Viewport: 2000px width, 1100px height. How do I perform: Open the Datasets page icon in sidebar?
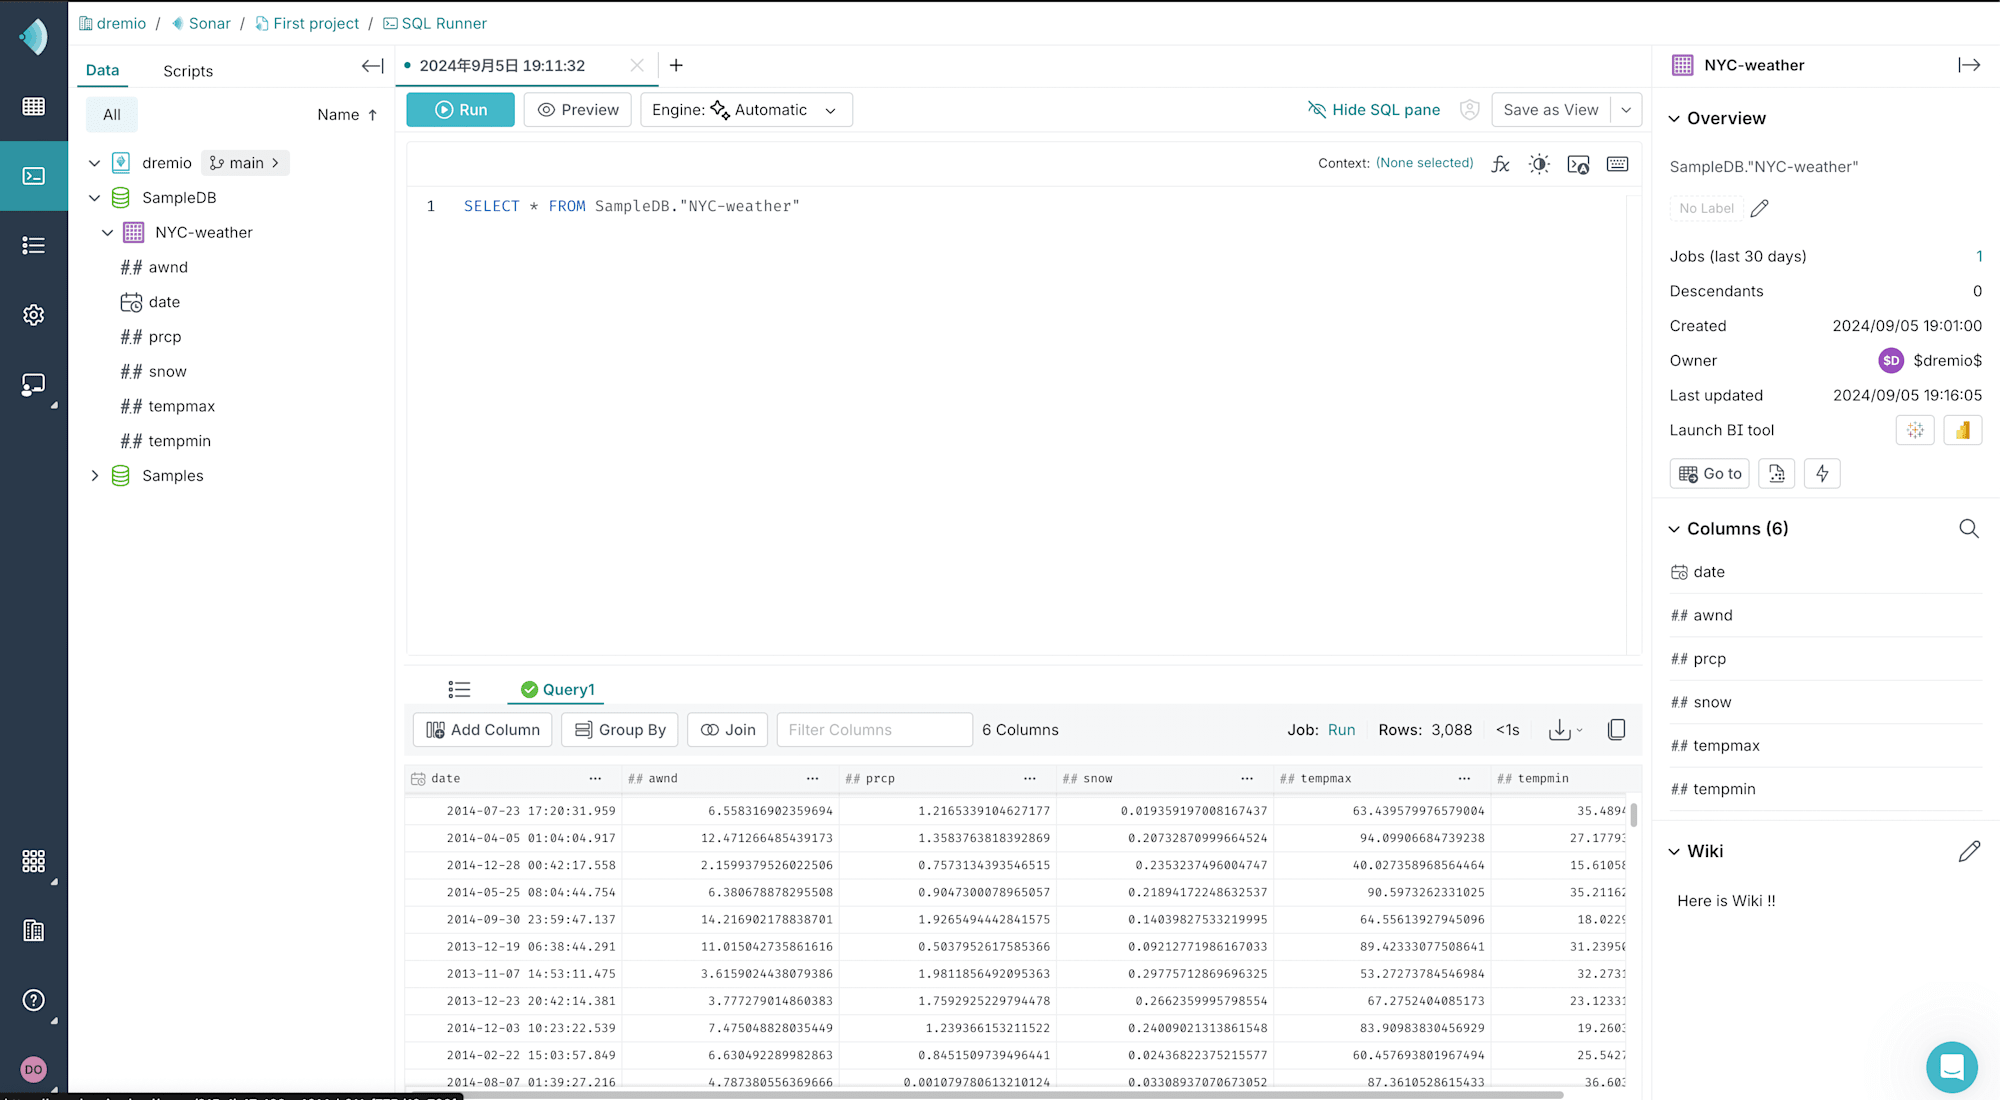point(33,106)
